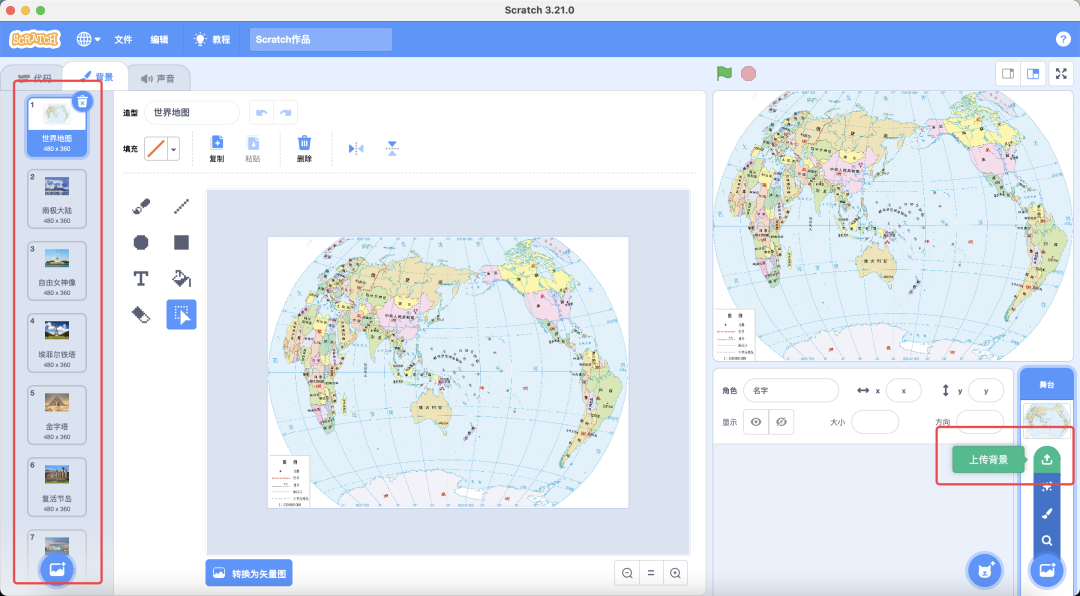The width and height of the screenshot is (1080, 596).
Task: Select the Brush tool in paint editor
Action: pyautogui.click(x=141, y=206)
